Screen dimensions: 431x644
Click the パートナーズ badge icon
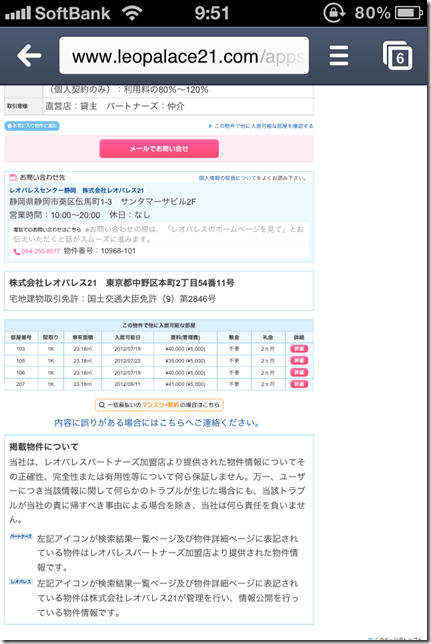tap(21, 536)
